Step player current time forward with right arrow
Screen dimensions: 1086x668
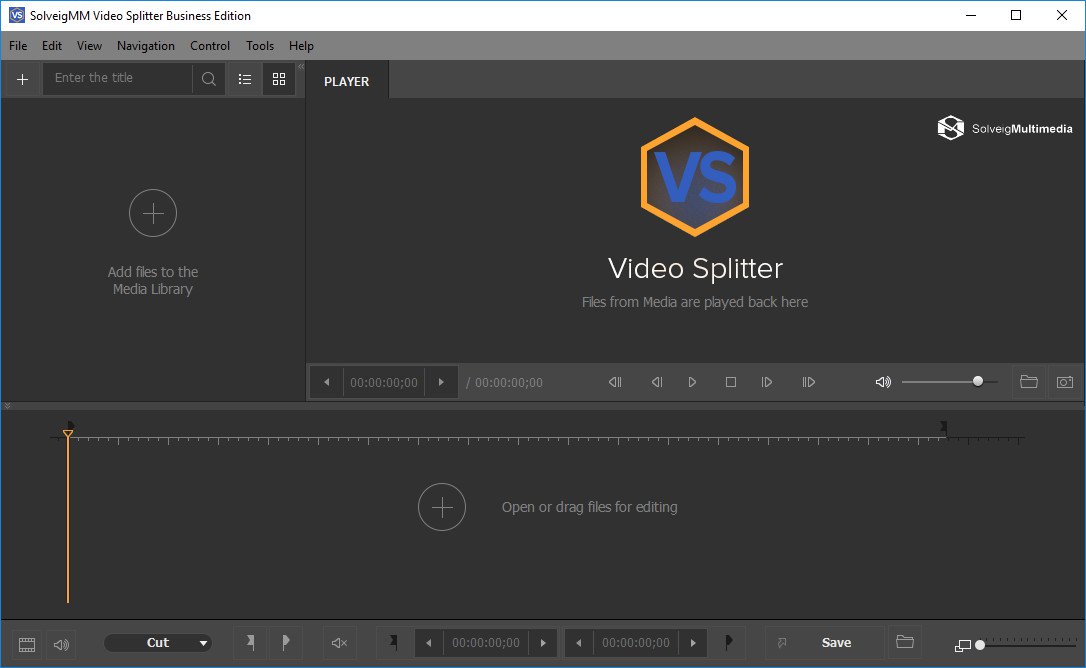[441, 382]
